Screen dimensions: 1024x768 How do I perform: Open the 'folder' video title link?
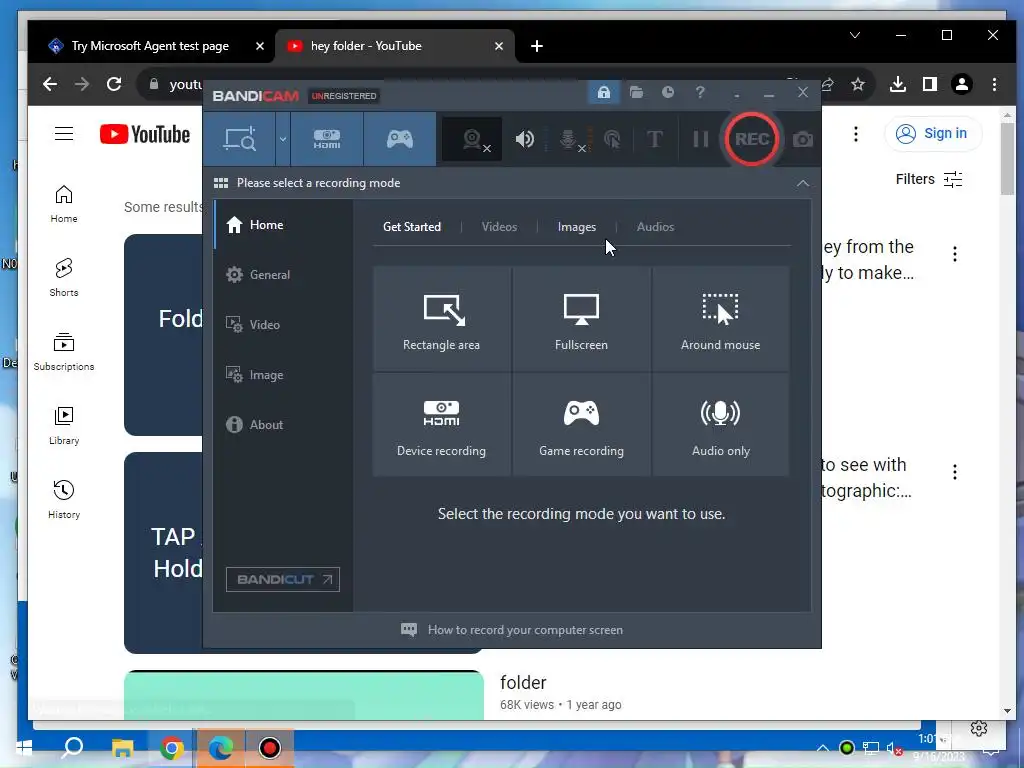[x=523, y=682]
